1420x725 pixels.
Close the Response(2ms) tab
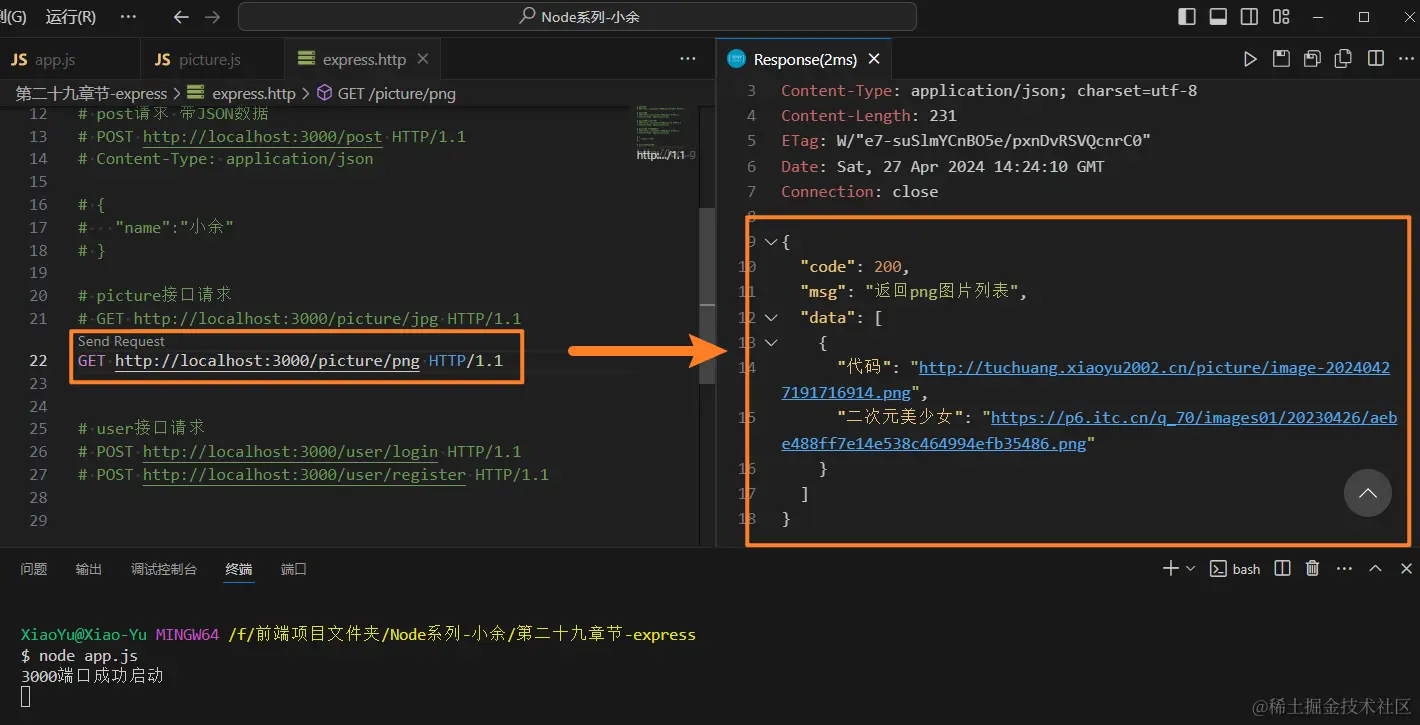point(874,59)
